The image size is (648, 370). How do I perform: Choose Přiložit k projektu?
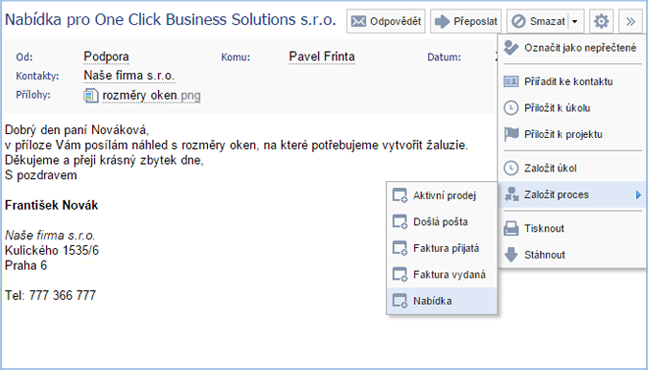[x=572, y=134]
